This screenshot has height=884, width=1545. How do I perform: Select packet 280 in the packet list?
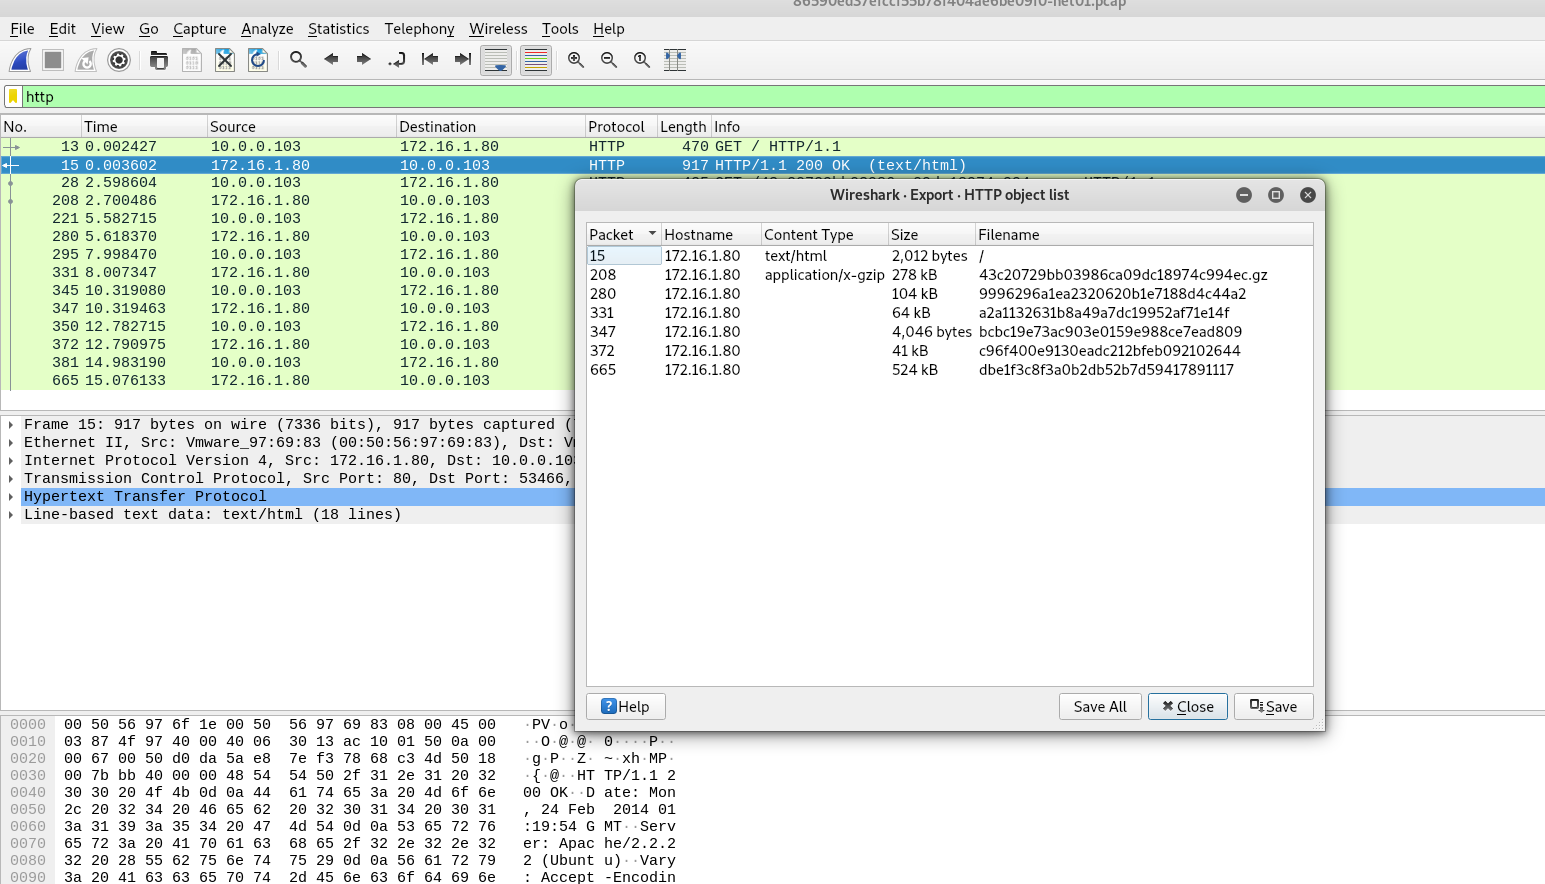pyautogui.click(x=288, y=237)
